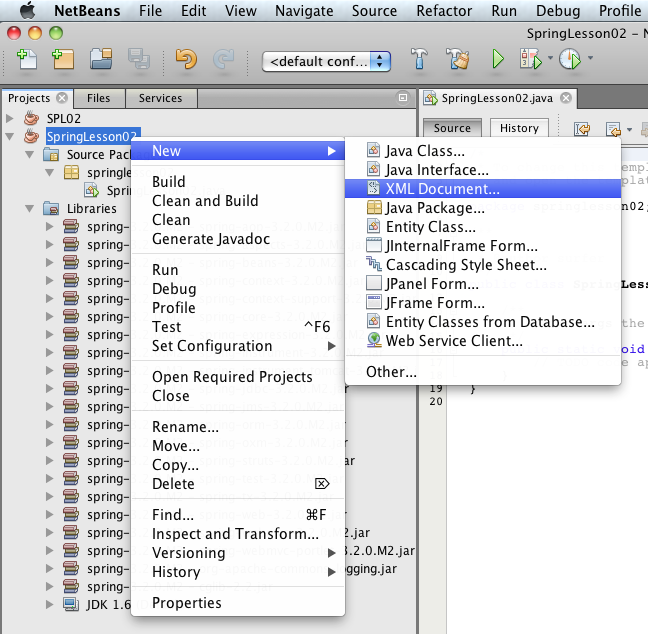Click the Libraries folder icon
The image size is (648, 634).
(51, 208)
